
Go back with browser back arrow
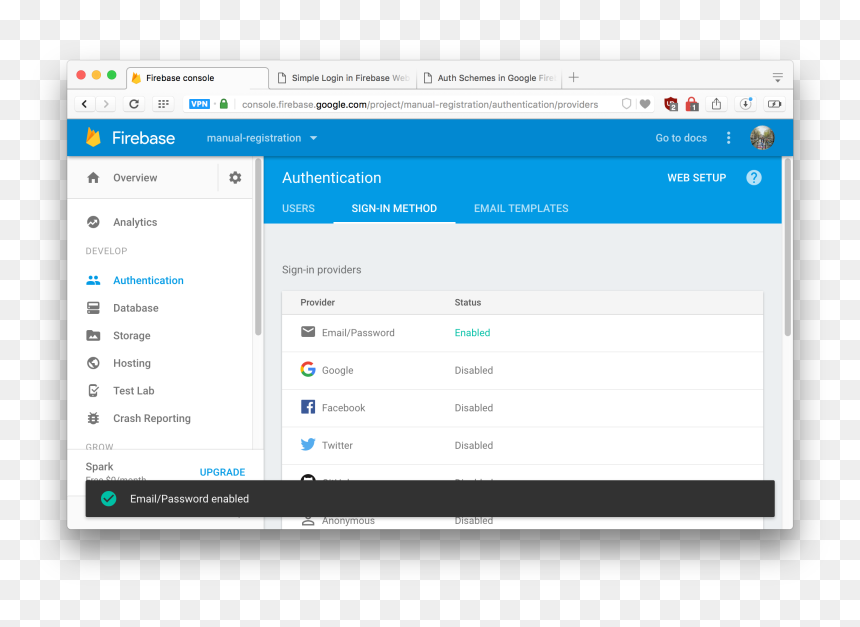[84, 104]
